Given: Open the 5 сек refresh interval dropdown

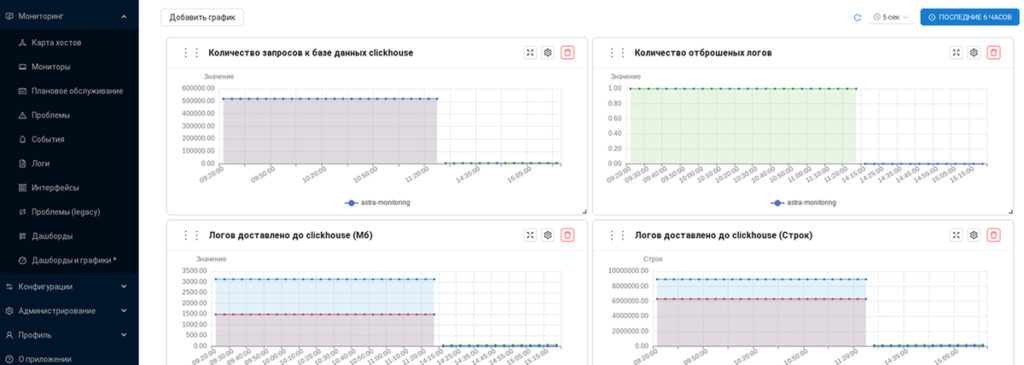Looking at the screenshot, I should click(x=892, y=18).
